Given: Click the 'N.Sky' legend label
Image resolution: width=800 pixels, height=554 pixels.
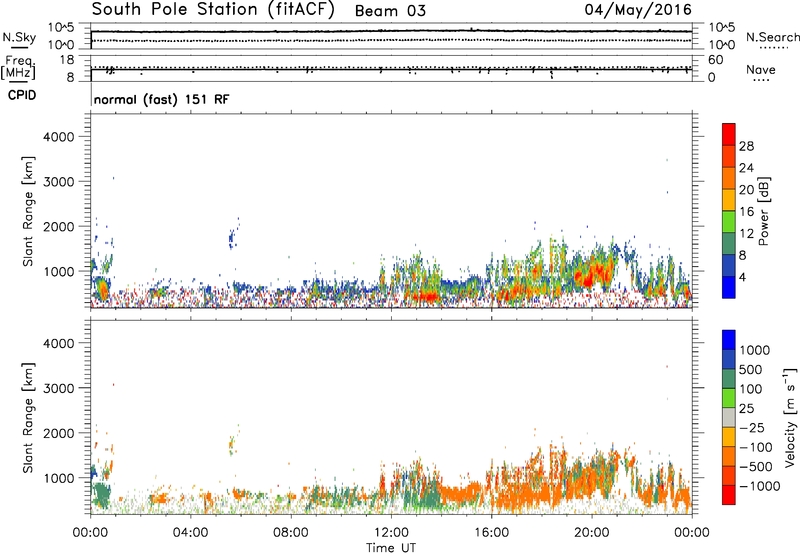Looking at the screenshot, I should point(19,37).
